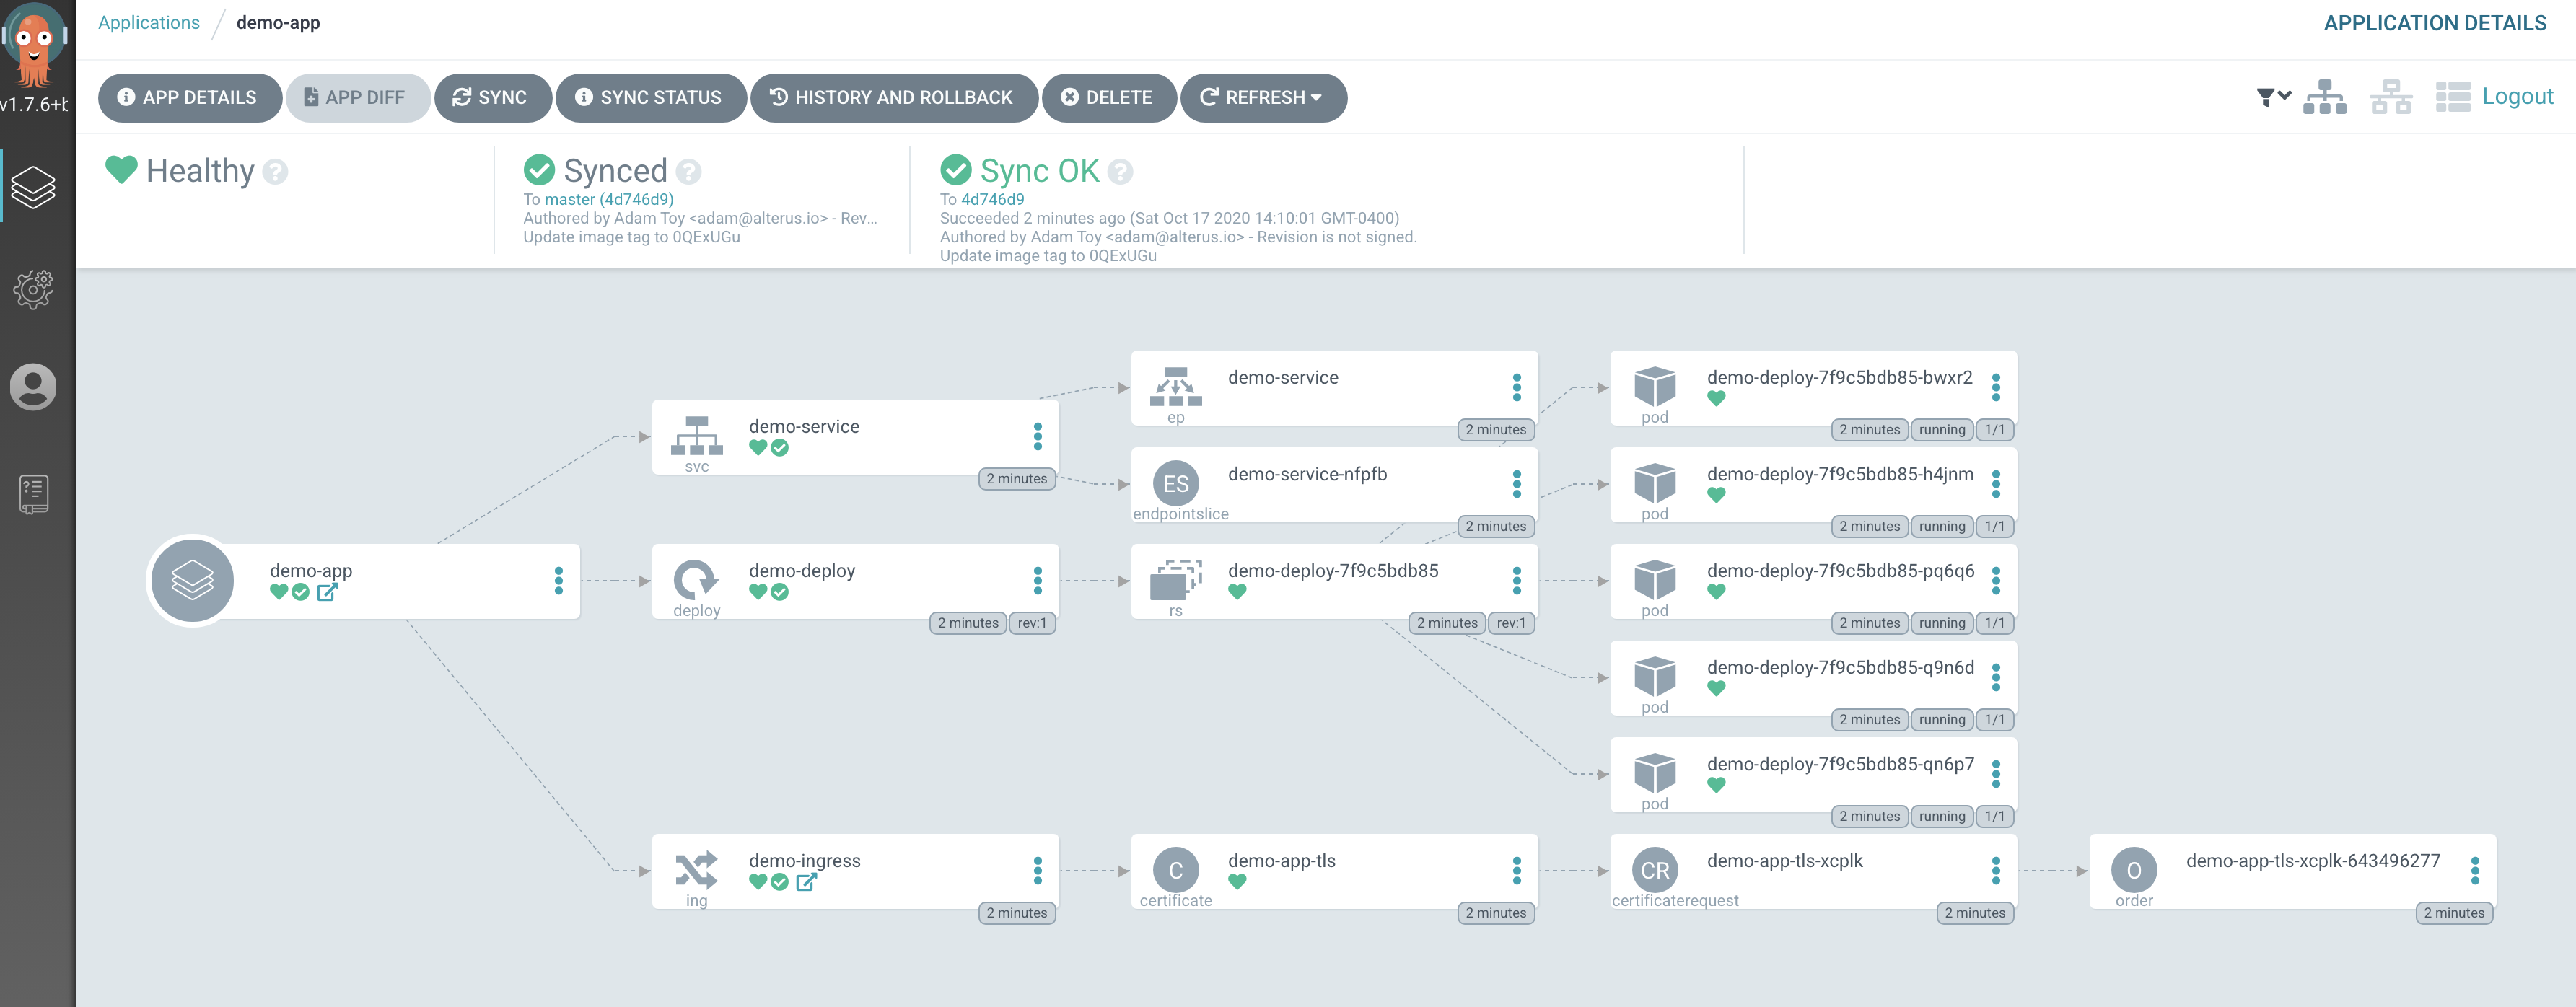Go to Applications breadcrumb link
This screenshot has width=2576, height=1007.
point(148,23)
